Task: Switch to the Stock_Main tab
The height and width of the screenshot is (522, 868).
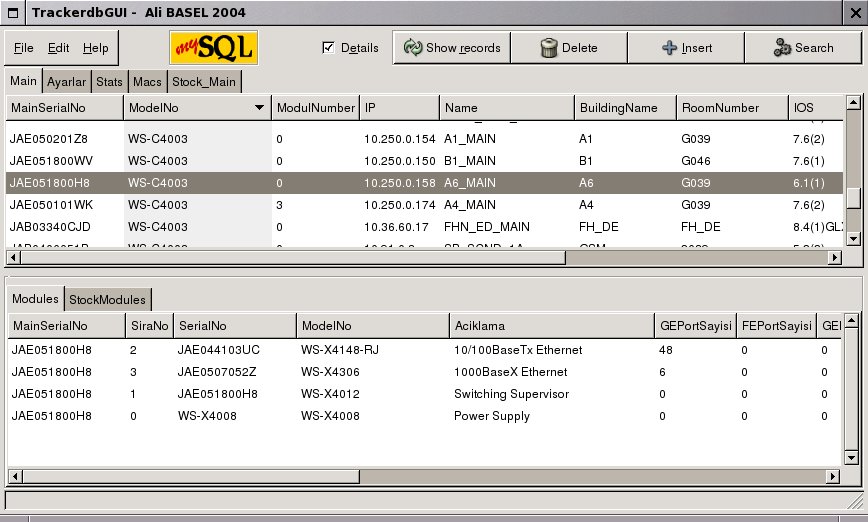Action: [x=204, y=82]
